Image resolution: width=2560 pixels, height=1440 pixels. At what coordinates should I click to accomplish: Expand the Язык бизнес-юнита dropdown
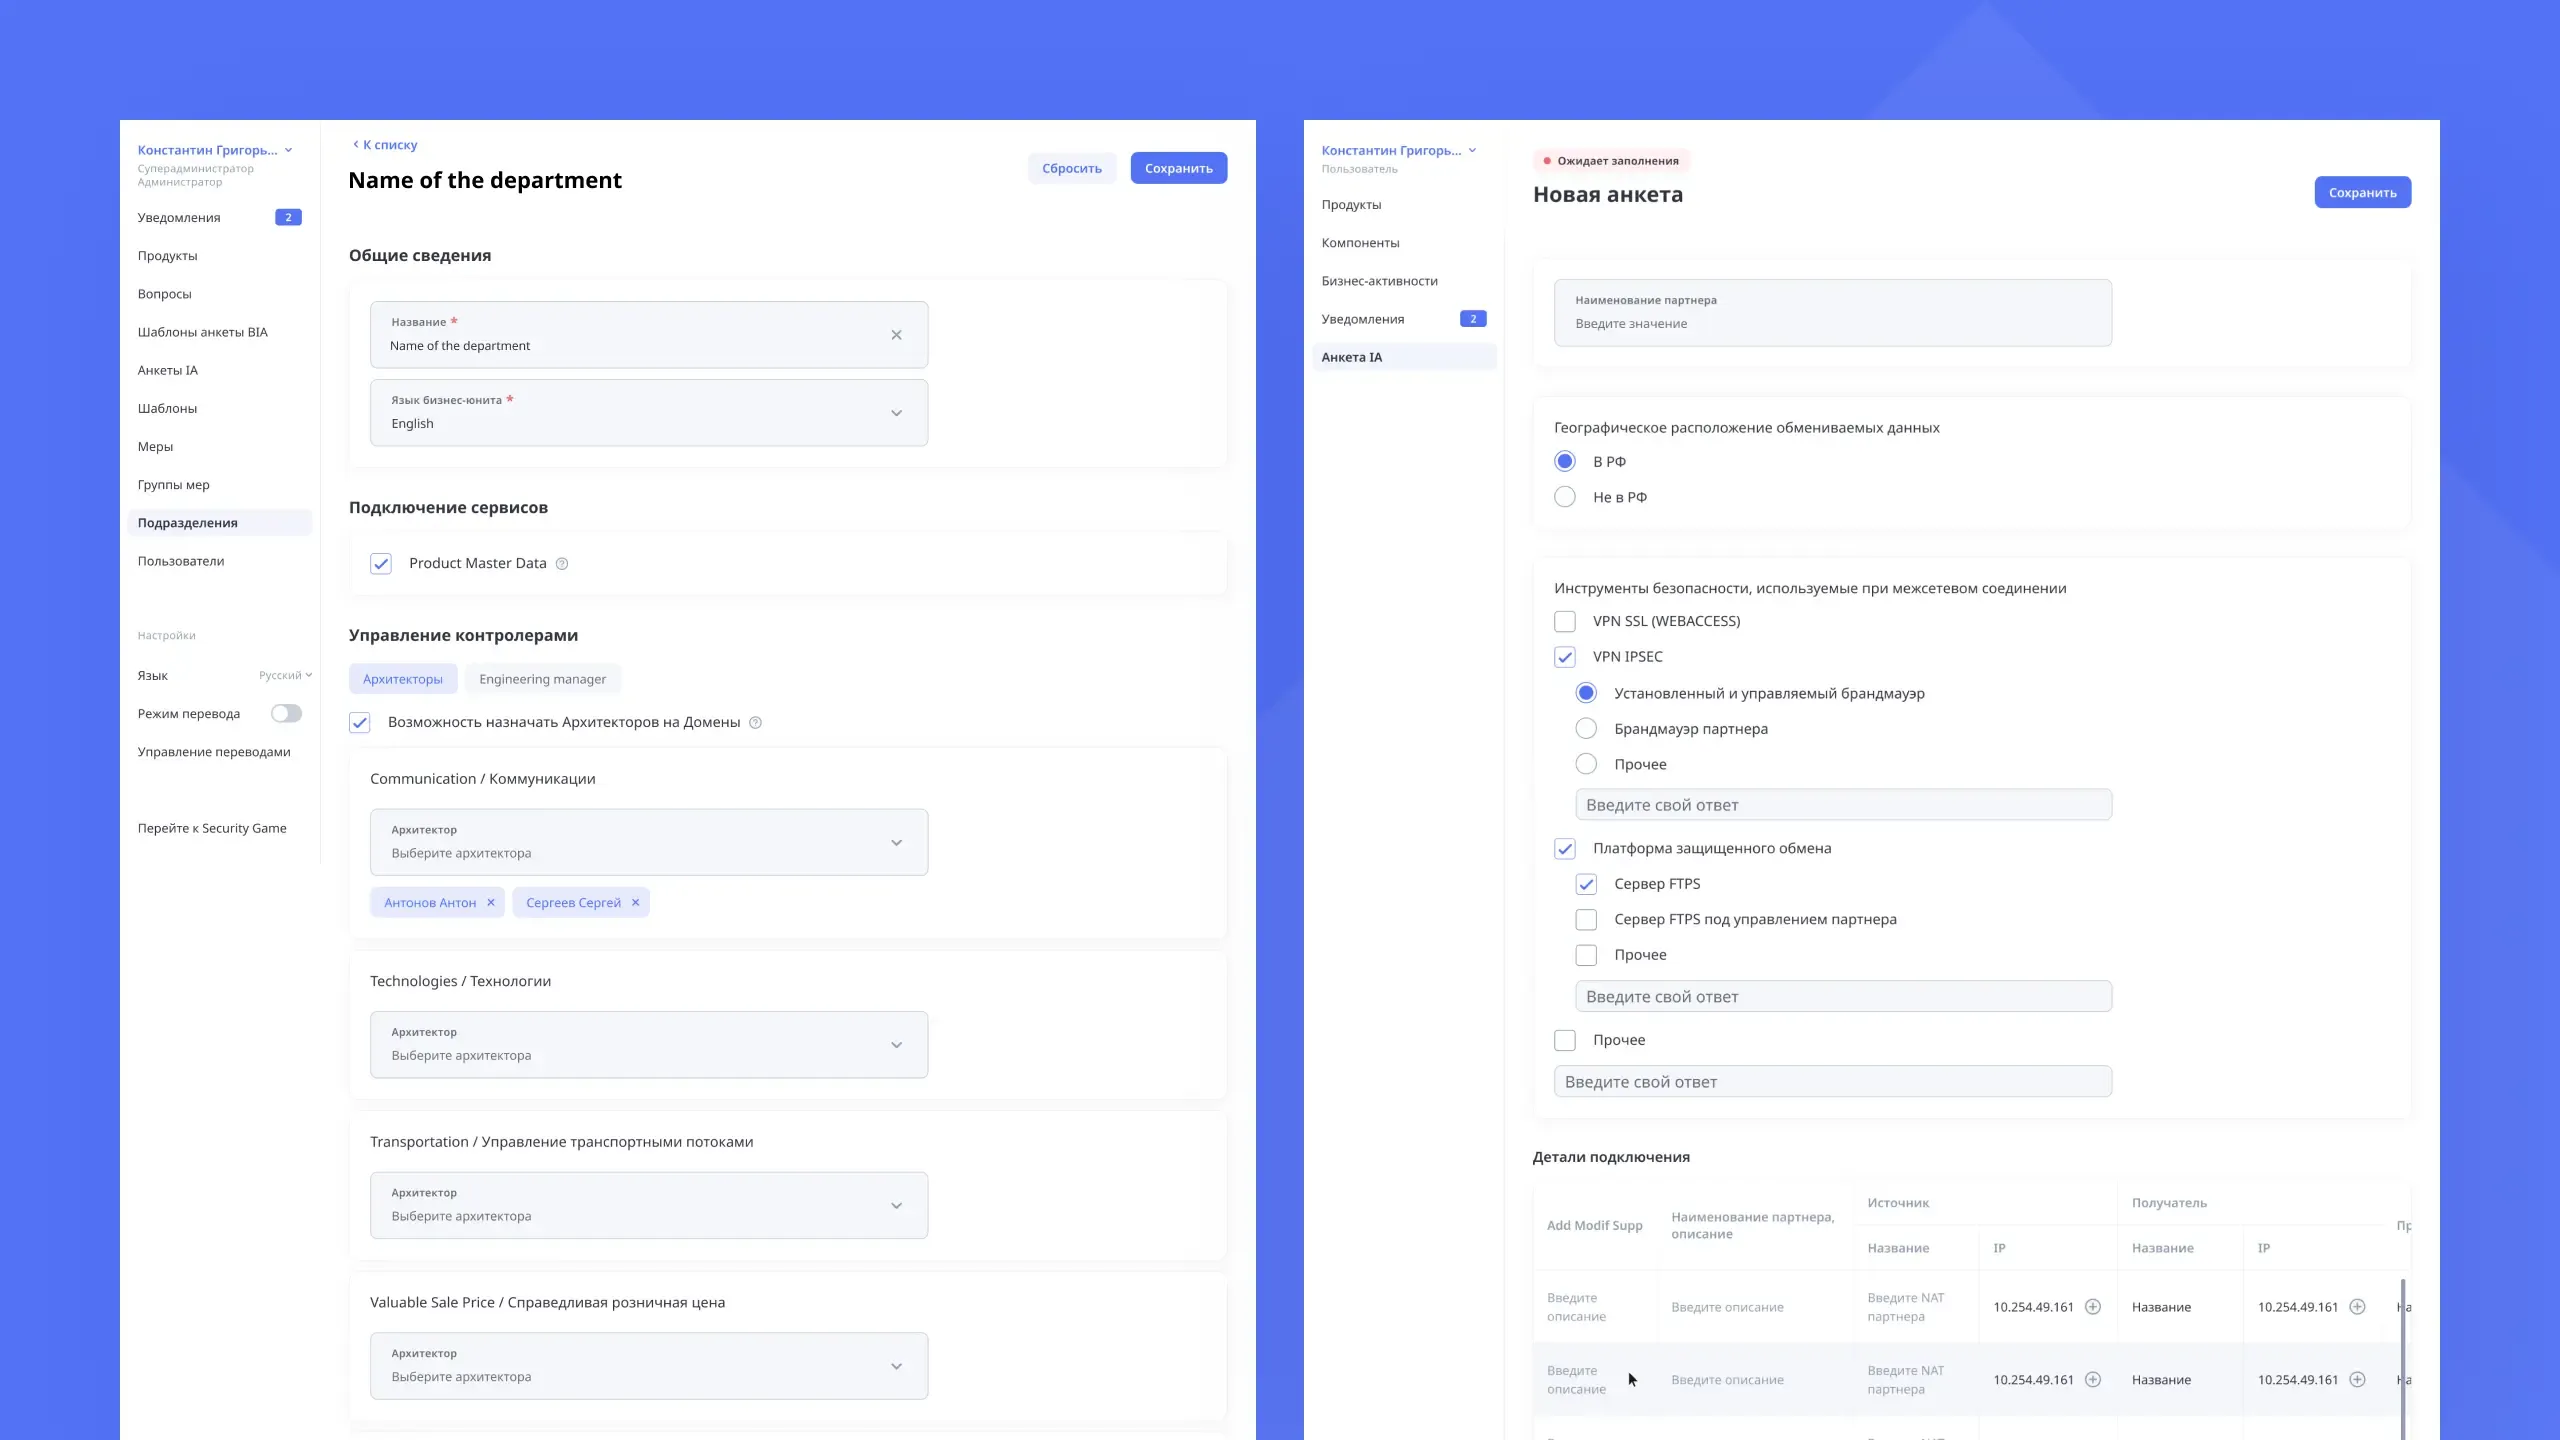(x=649, y=413)
